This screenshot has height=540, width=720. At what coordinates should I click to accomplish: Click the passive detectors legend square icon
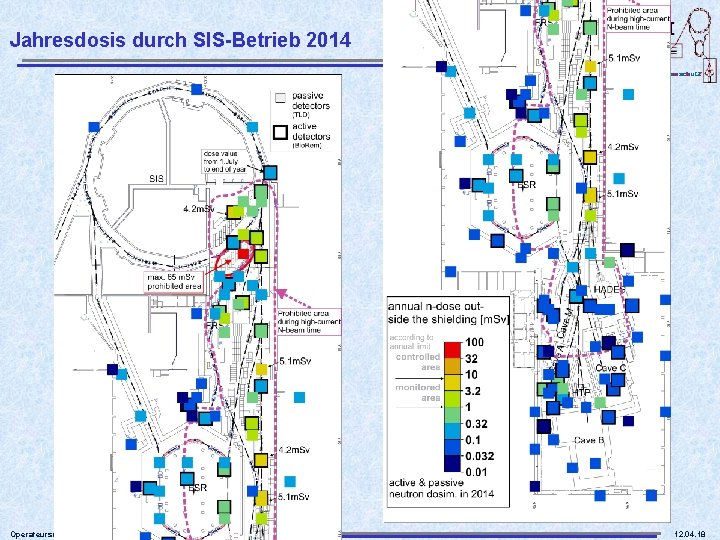pyautogui.click(x=280, y=98)
